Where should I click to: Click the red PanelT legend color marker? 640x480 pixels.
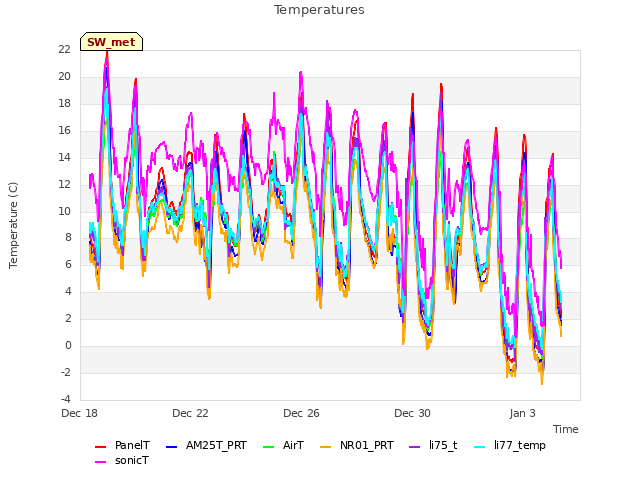point(100,447)
